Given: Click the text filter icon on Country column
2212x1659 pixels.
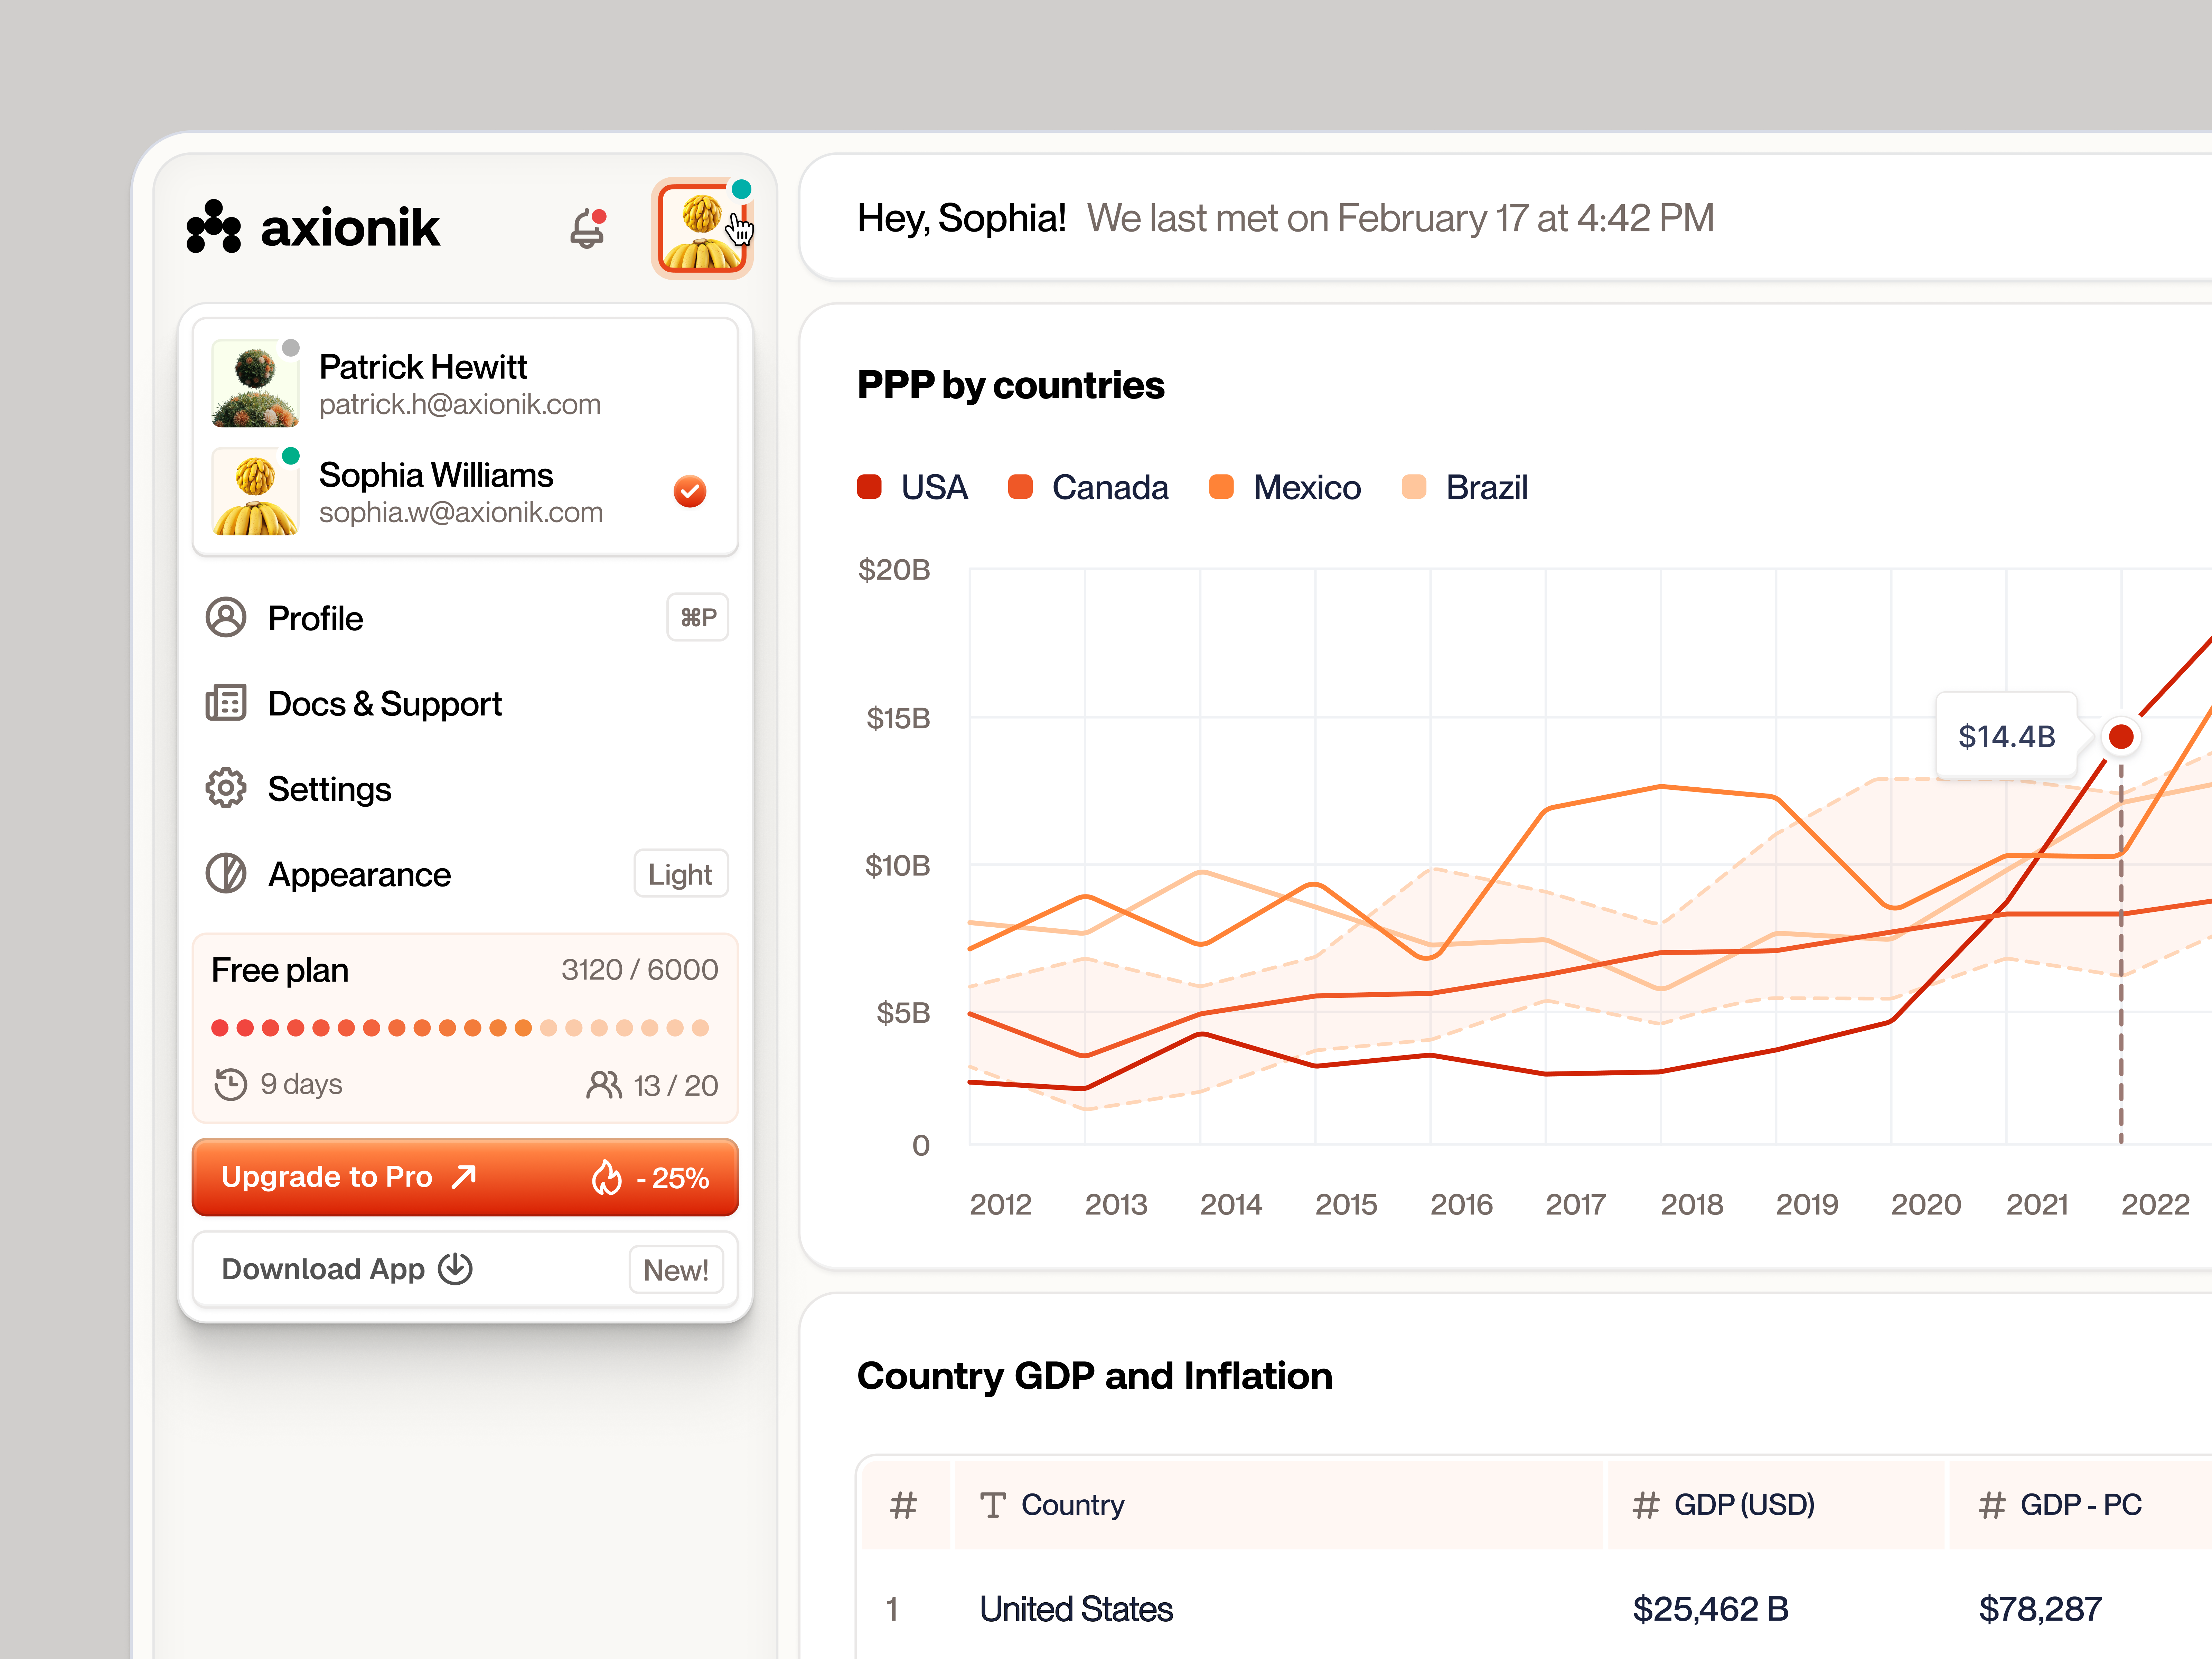Looking at the screenshot, I should [x=993, y=1505].
